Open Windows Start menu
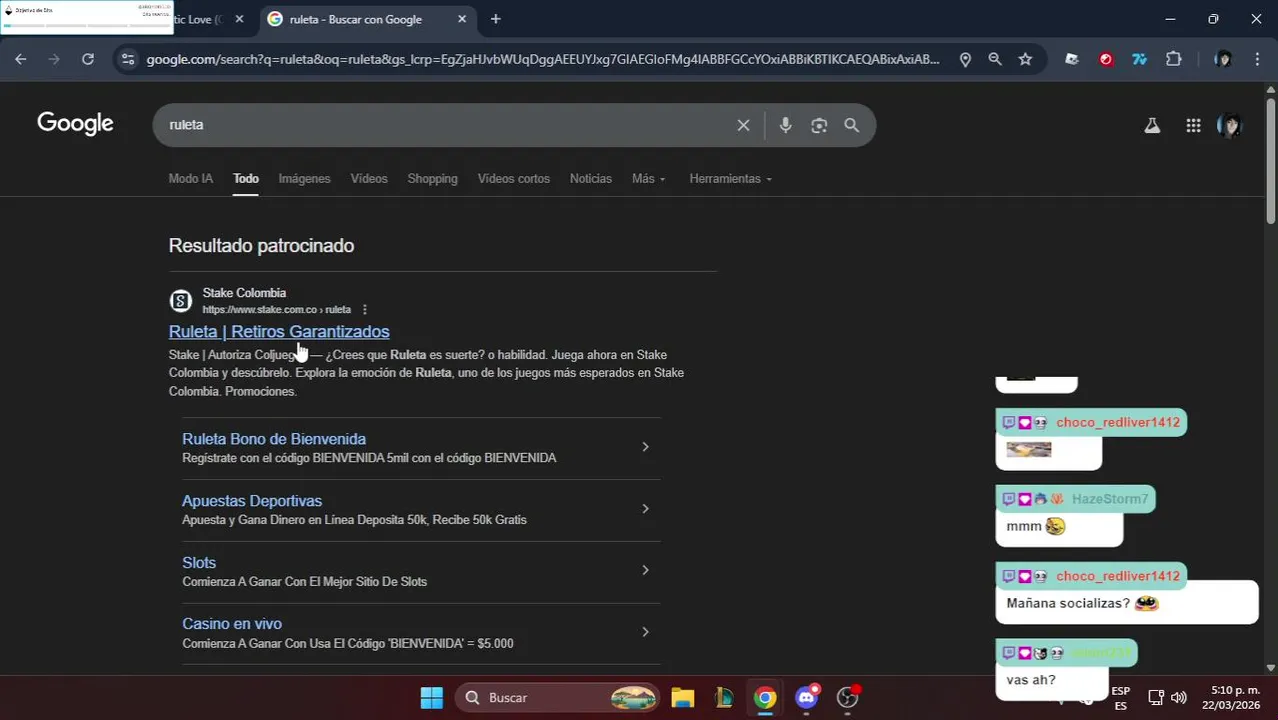Viewport: 1278px width, 720px height. click(x=431, y=697)
